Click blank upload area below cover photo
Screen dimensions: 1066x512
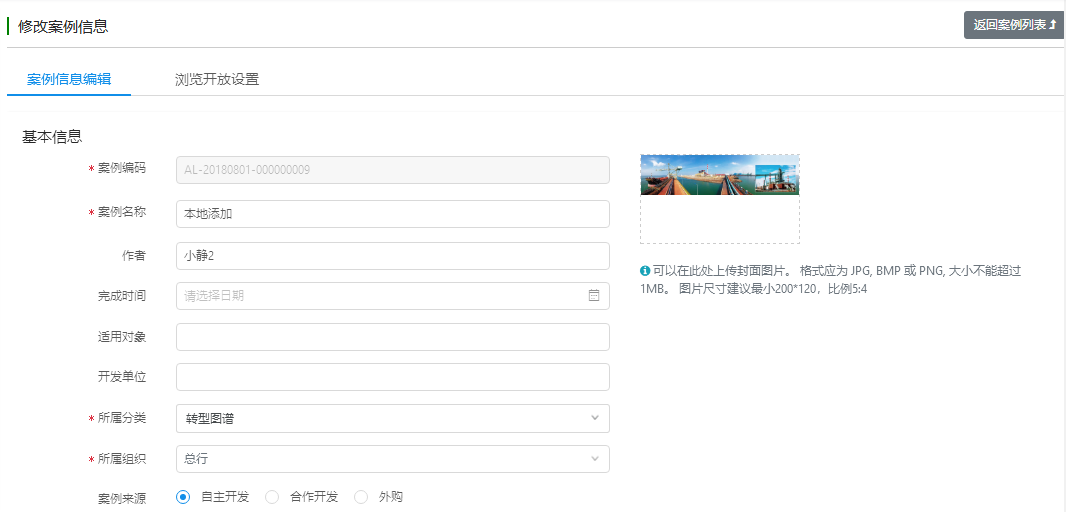719,220
